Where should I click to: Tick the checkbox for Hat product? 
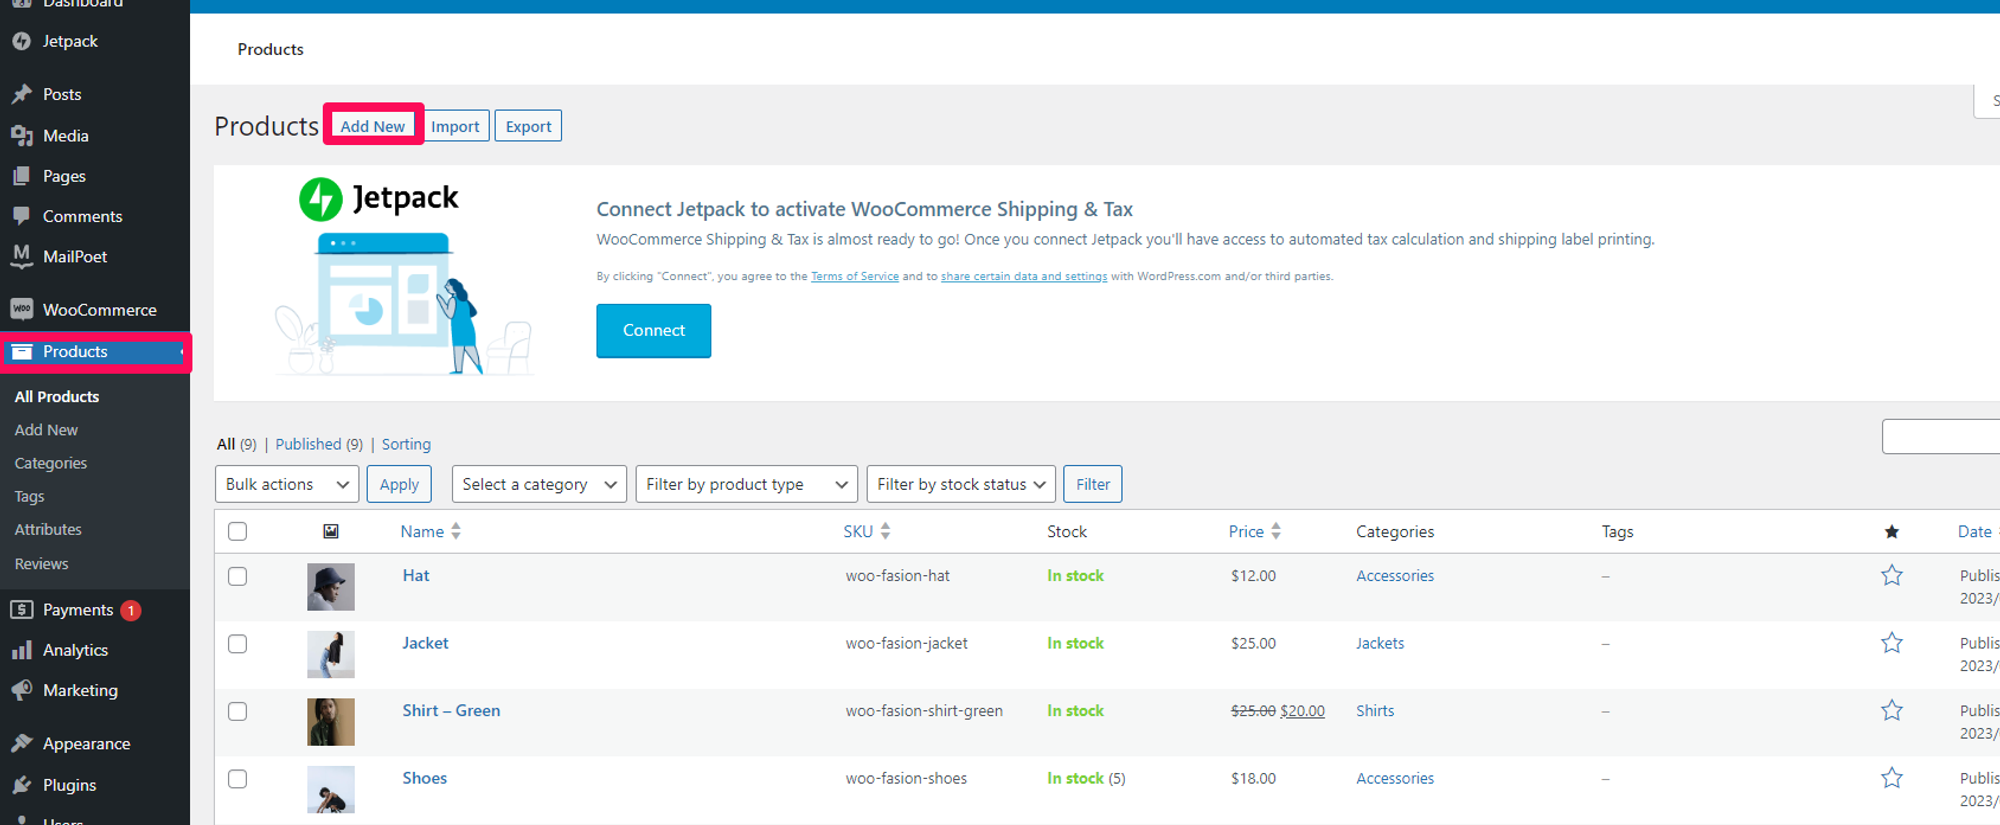237,576
